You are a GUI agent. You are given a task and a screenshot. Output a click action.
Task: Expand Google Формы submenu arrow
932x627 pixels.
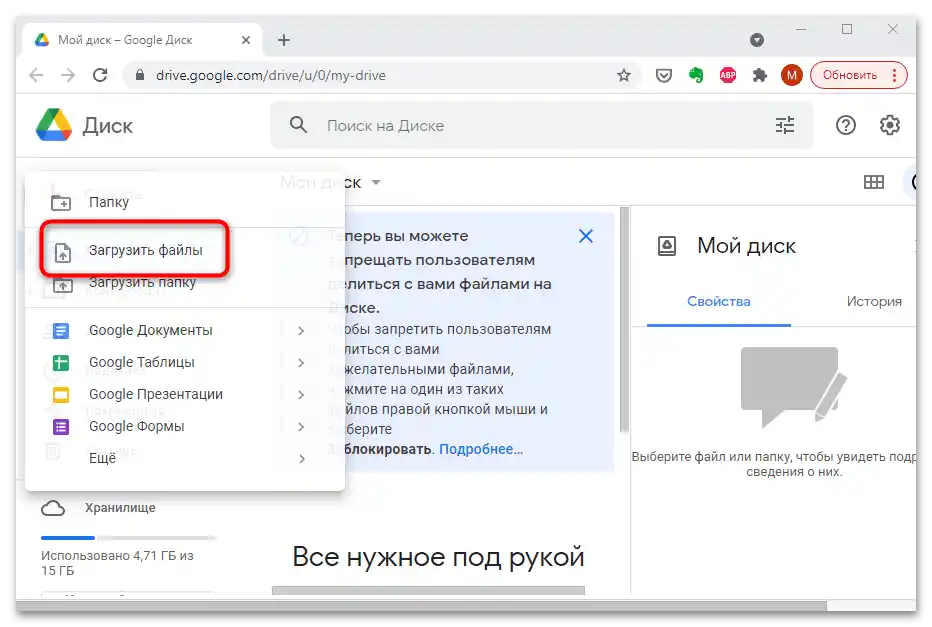(301, 427)
